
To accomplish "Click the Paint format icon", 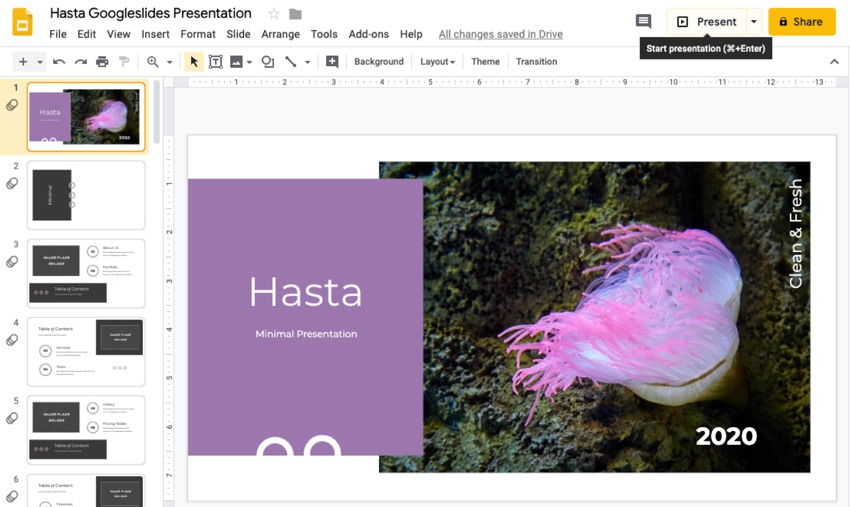I will click(124, 62).
